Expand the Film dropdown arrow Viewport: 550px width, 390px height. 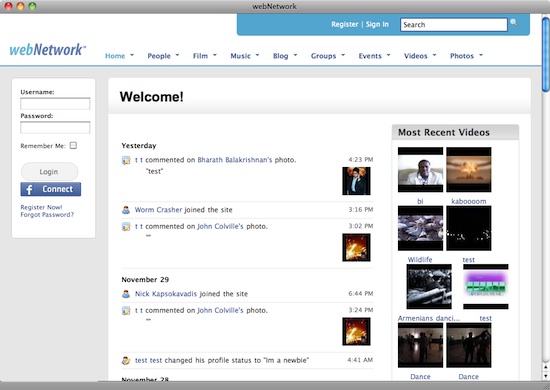pyautogui.click(x=215, y=55)
